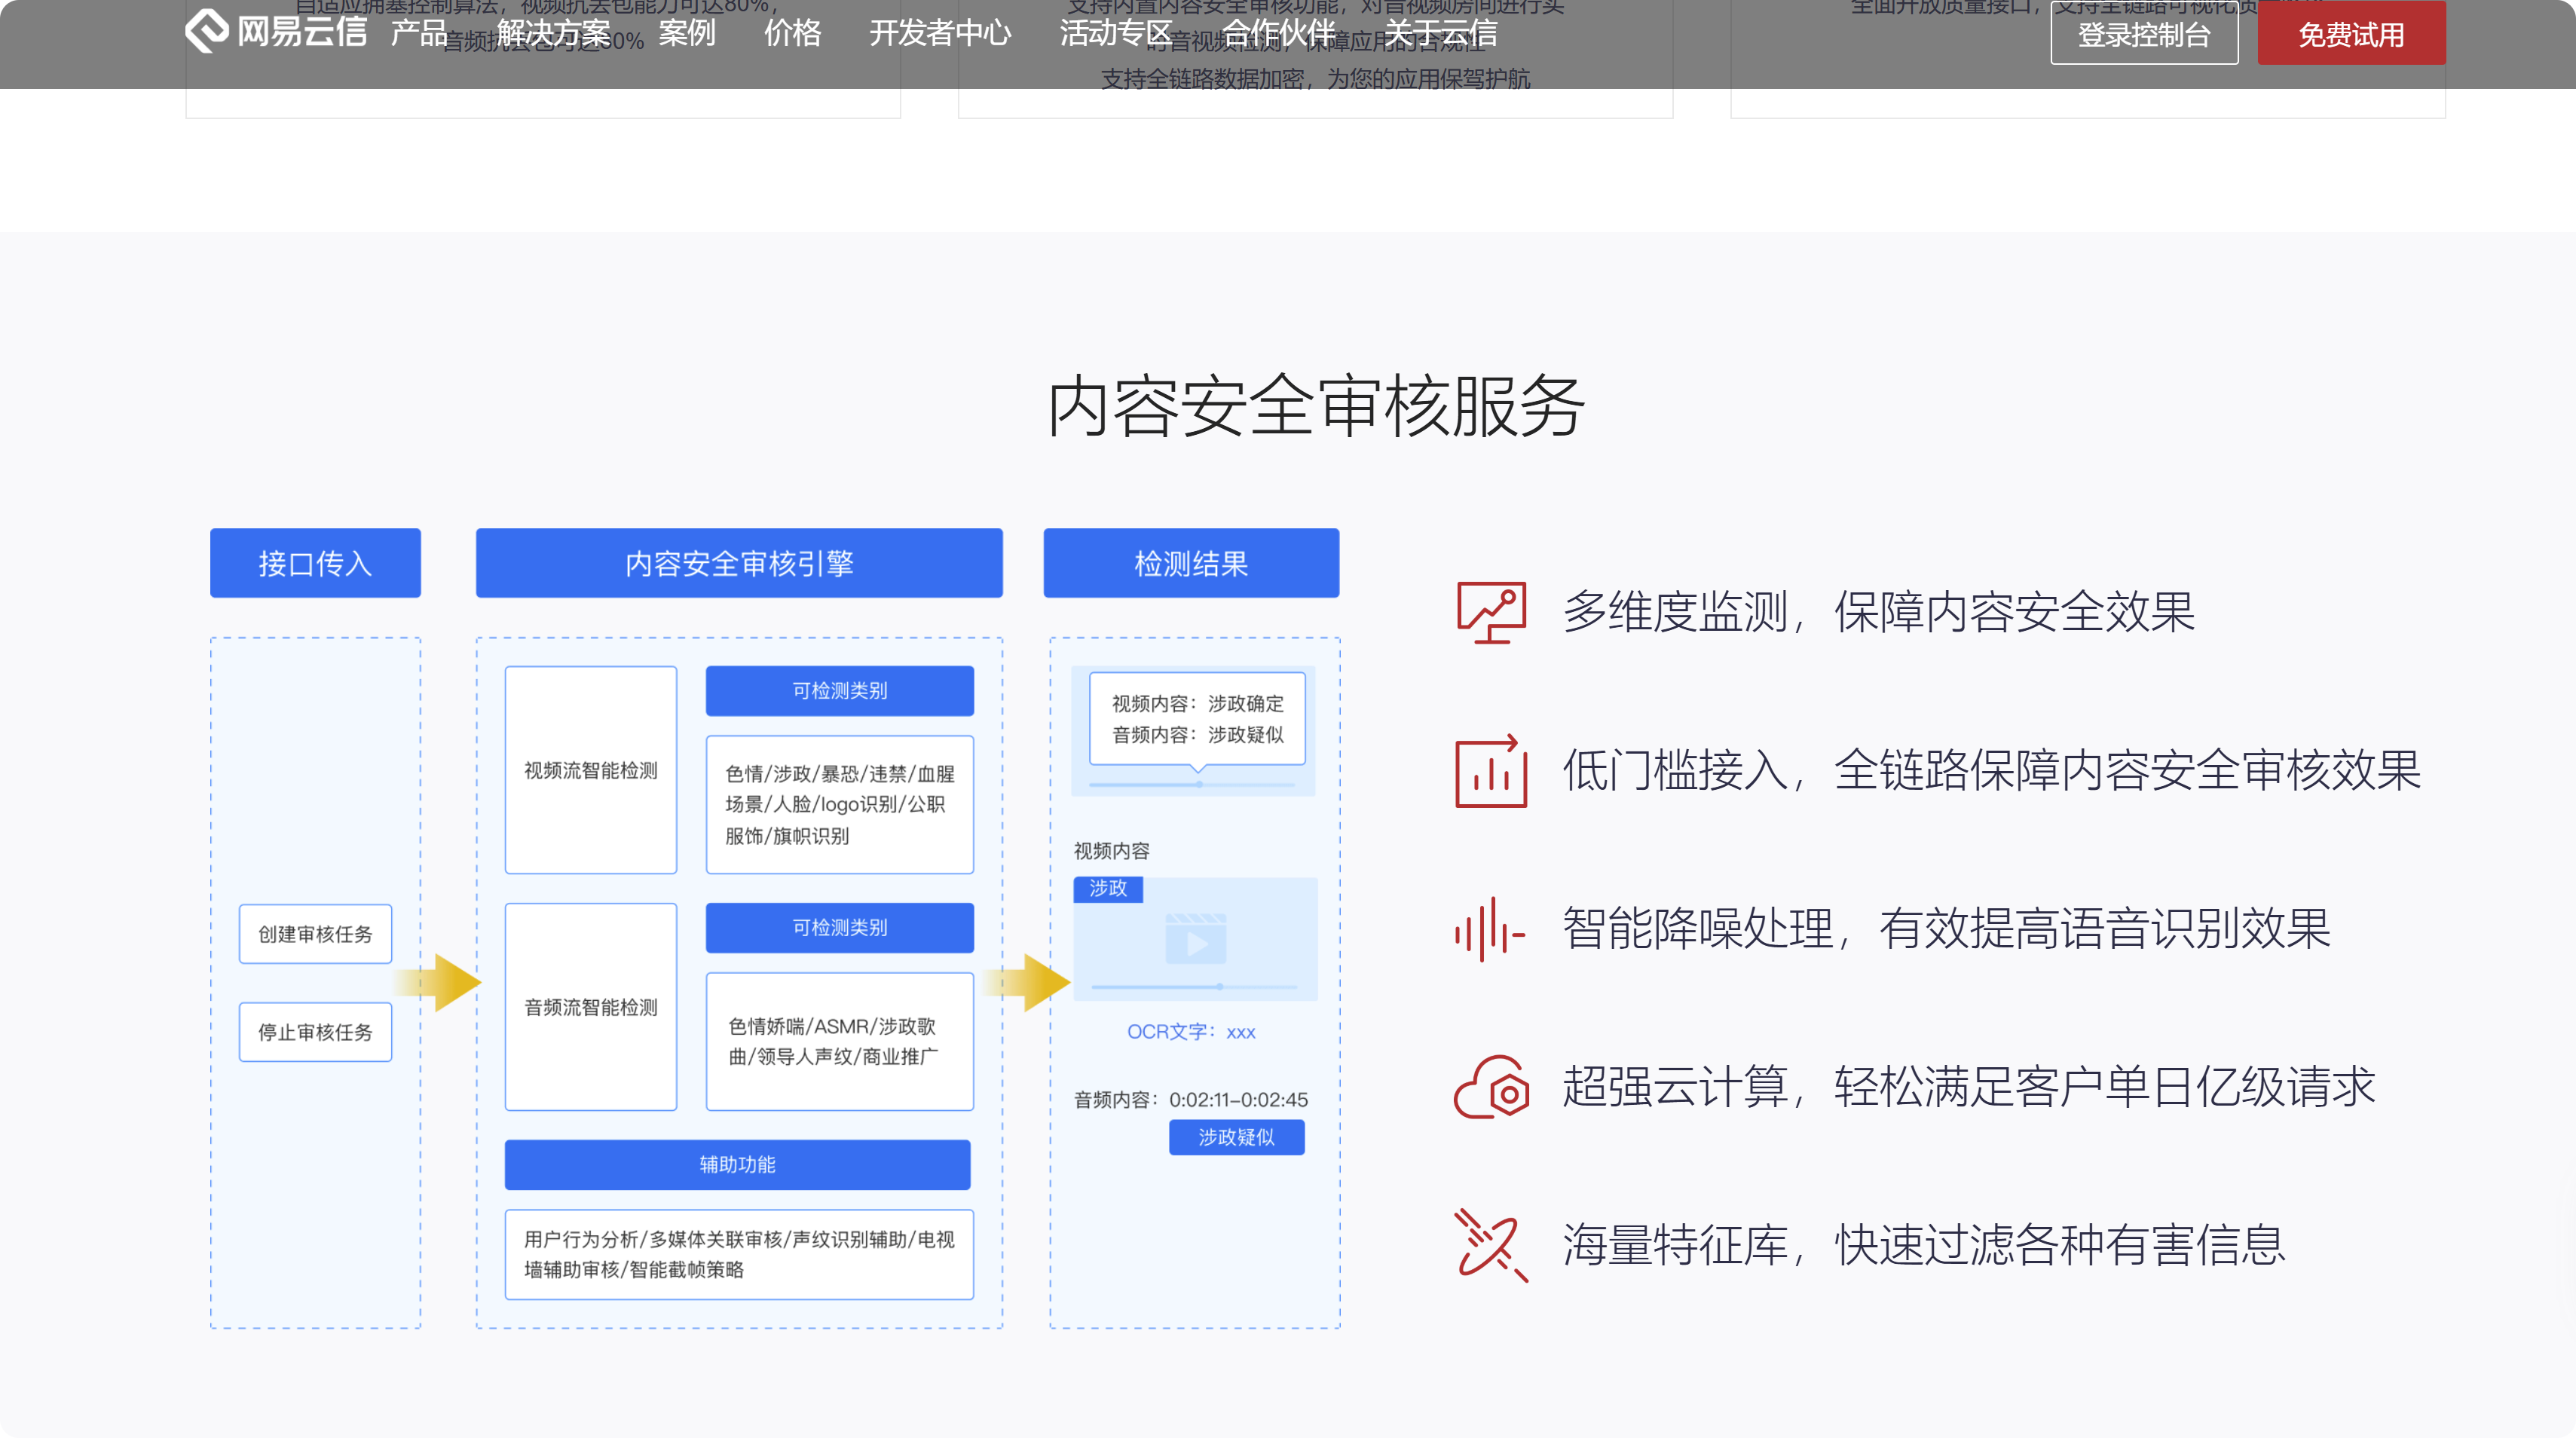The width and height of the screenshot is (2576, 1438).
Task: Click the red 免费试用 button
Action: 2351,33
